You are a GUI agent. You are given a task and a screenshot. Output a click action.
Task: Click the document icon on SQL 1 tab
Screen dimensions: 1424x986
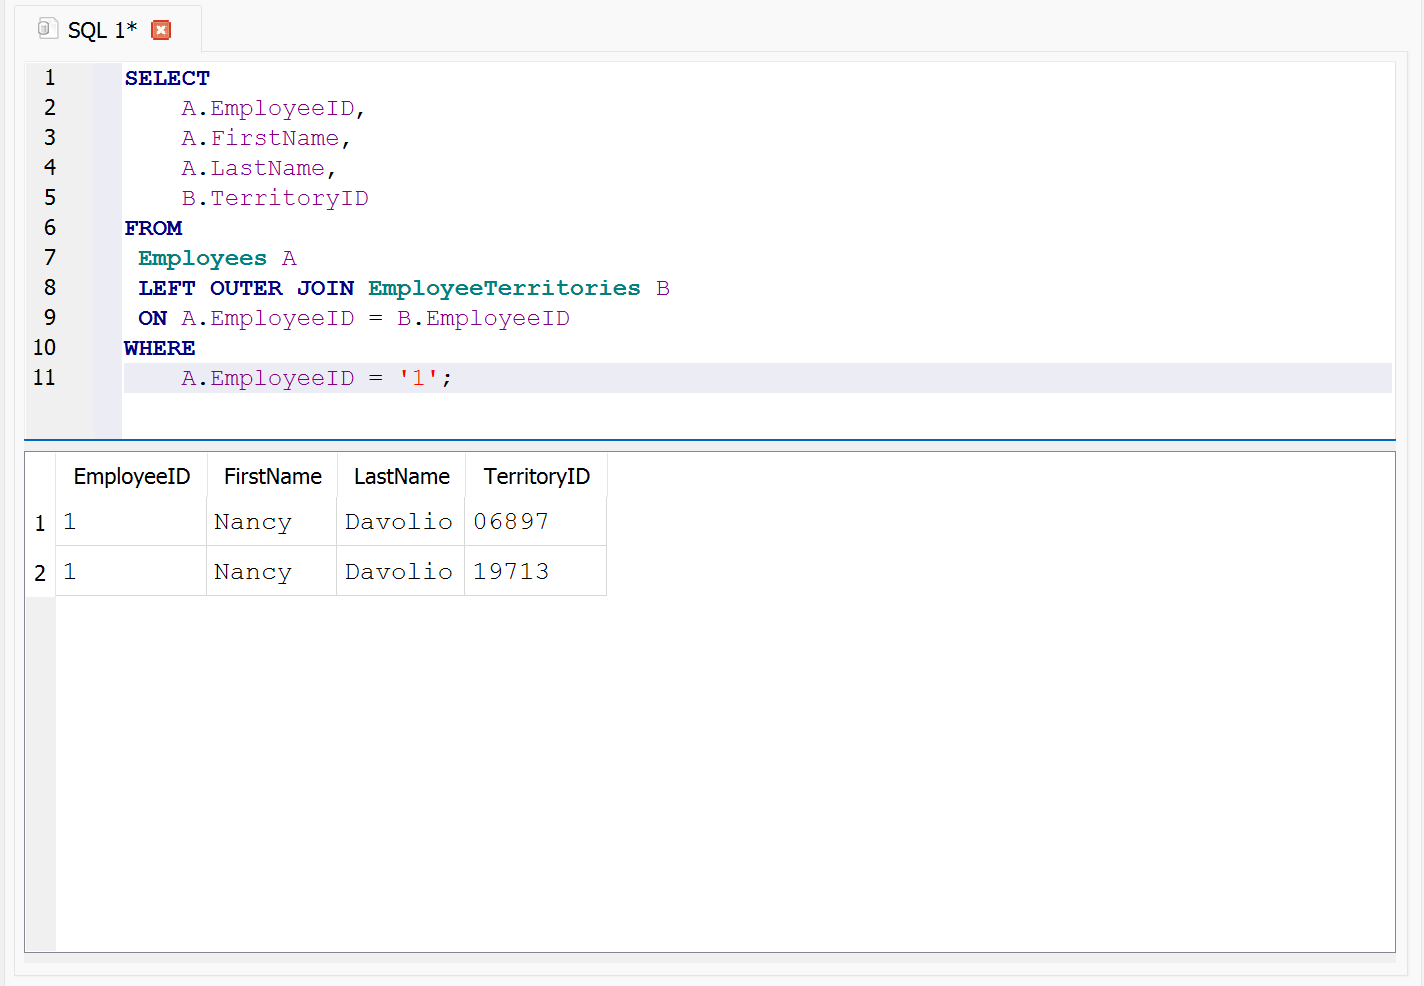pyautogui.click(x=47, y=29)
